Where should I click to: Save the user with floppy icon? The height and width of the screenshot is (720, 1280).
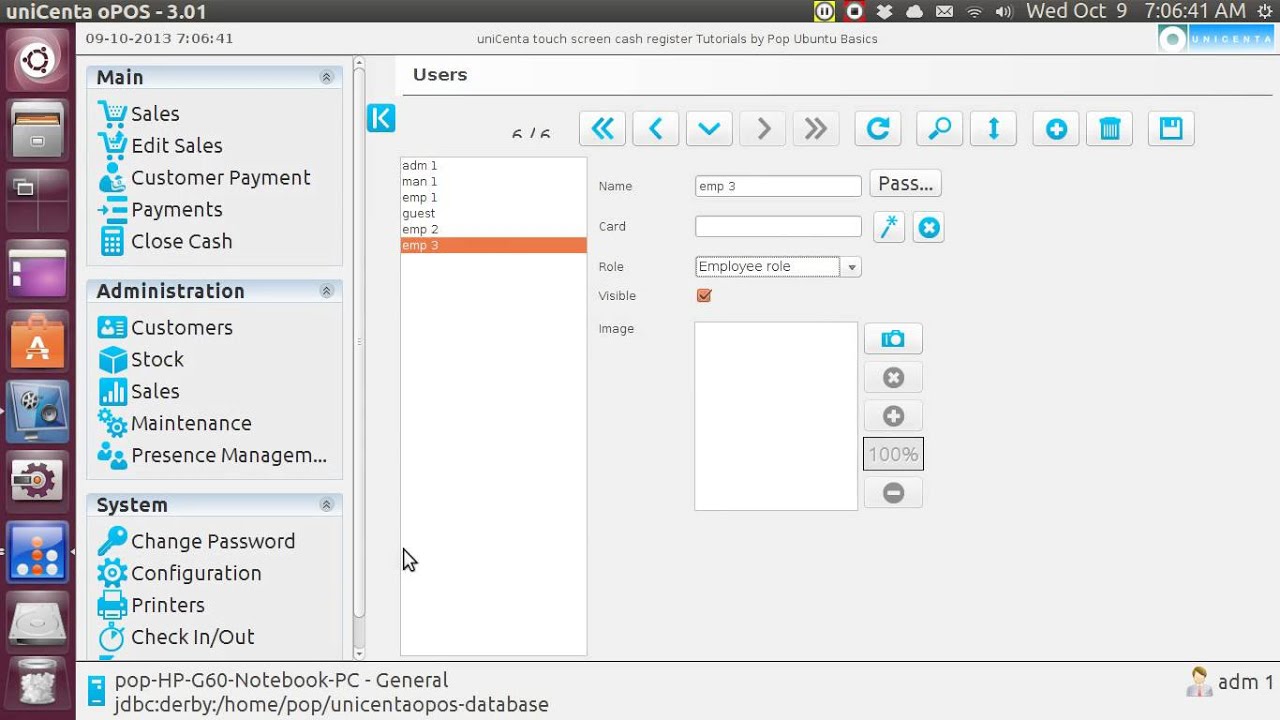pyautogui.click(x=1171, y=129)
